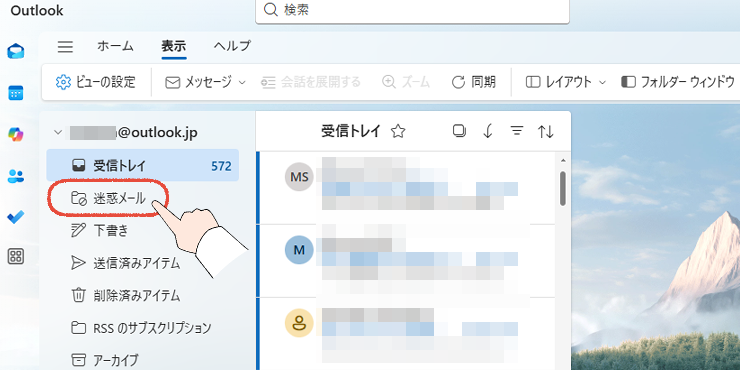Open the 迷惑メール folder

[109, 199]
